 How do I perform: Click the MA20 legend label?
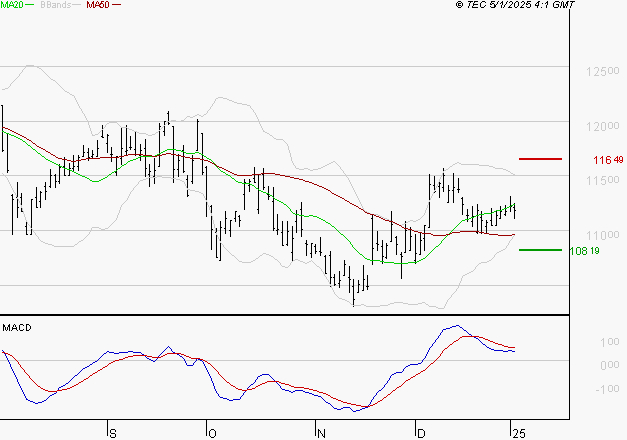11,5
